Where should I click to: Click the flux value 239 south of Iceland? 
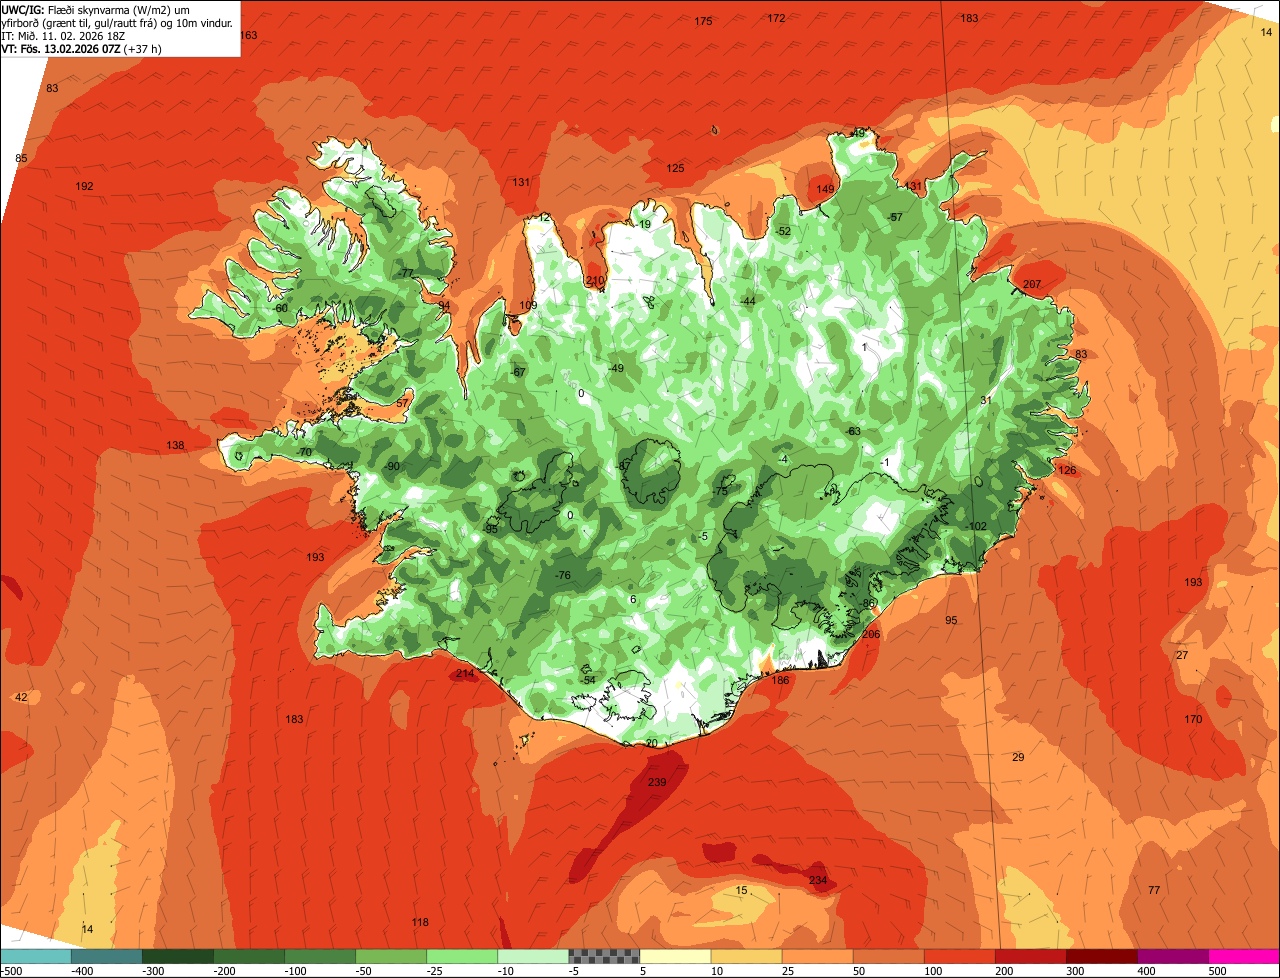pos(657,782)
